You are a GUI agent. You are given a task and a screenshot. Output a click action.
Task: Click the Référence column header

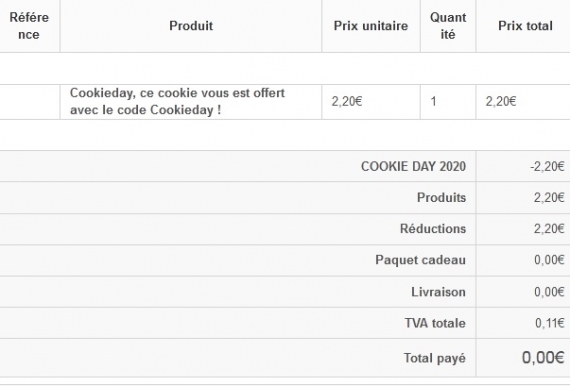point(29,26)
